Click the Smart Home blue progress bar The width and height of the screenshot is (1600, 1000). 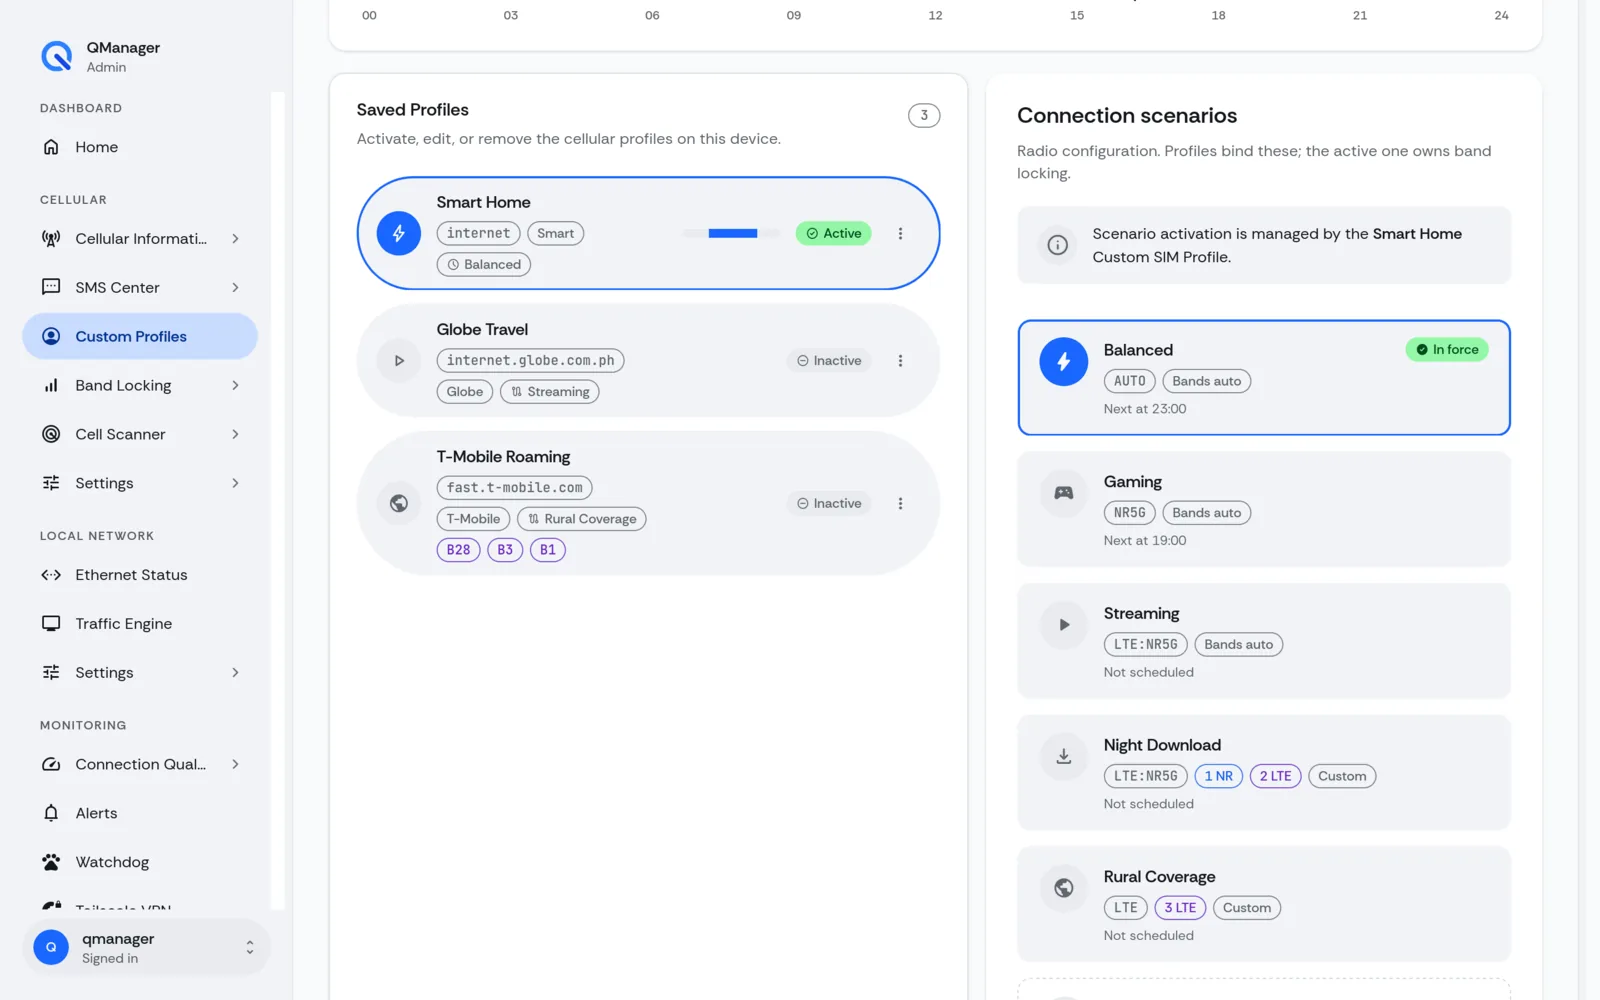click(733, 233)
